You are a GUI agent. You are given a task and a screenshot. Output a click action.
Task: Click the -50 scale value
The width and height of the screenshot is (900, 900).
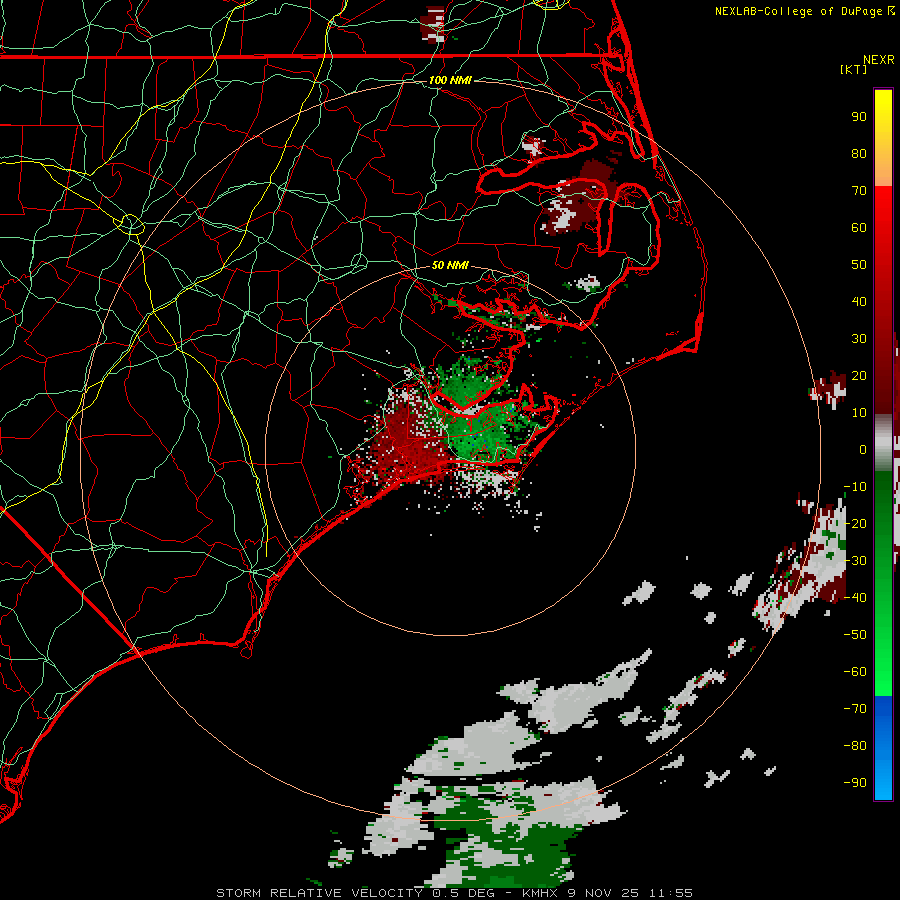tap(855, 635)
